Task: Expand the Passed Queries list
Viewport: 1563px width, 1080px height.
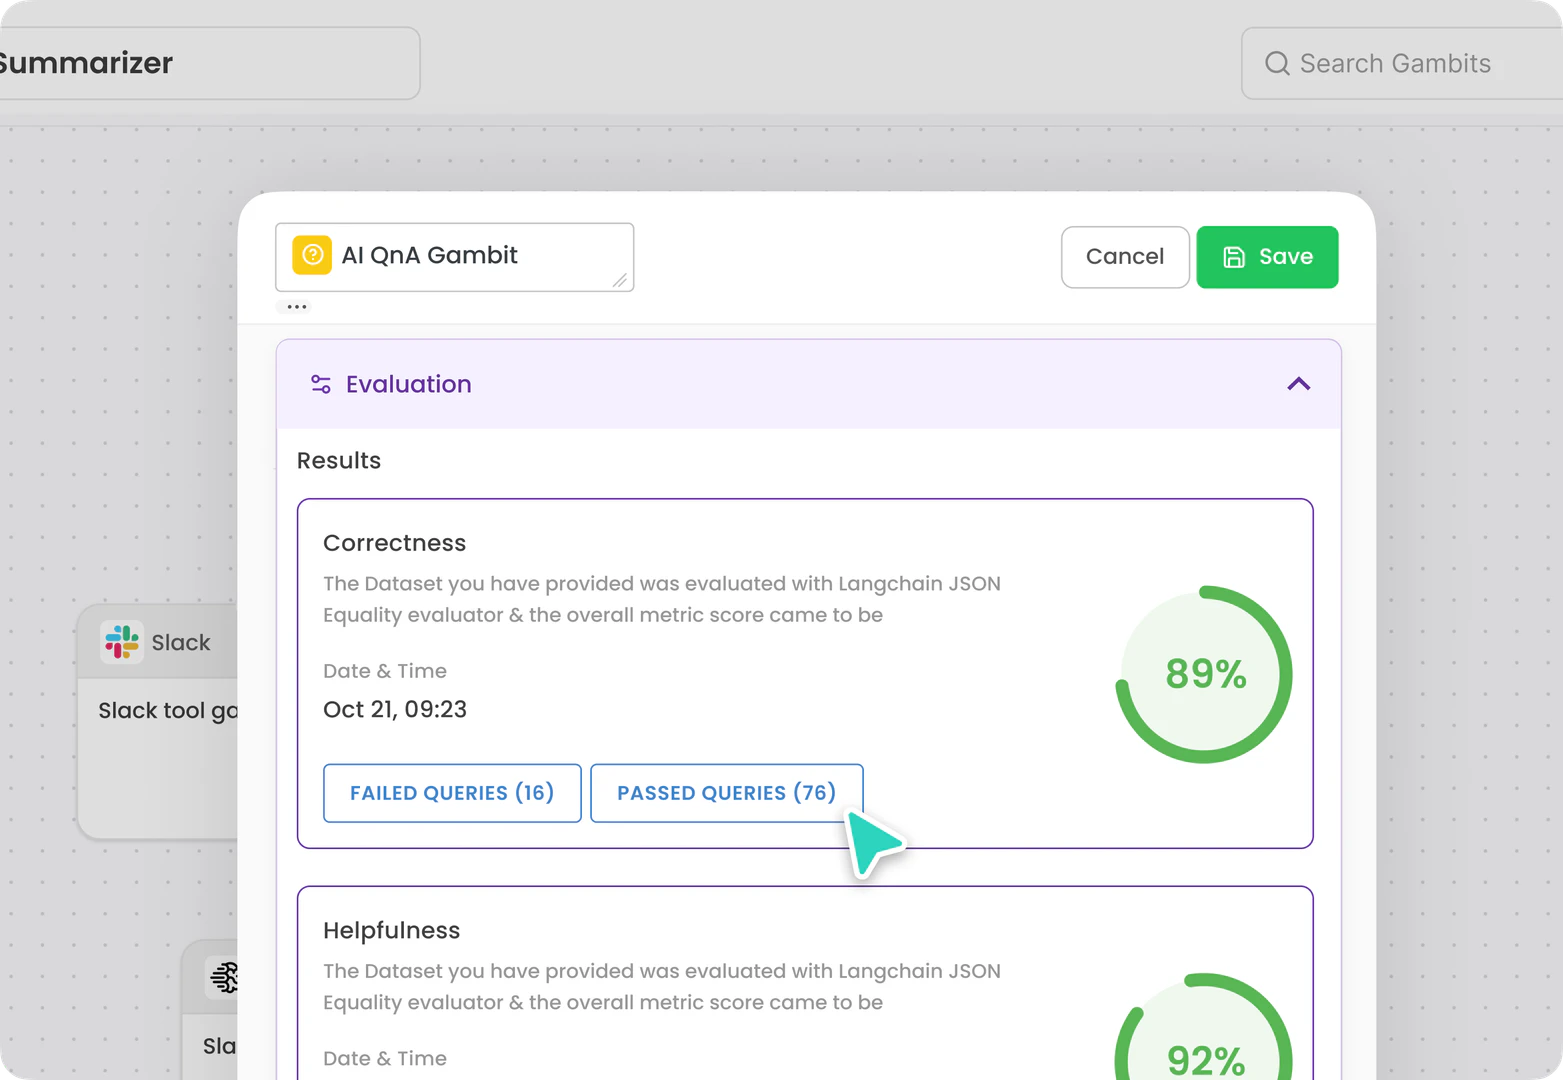Action: [726, 792]
